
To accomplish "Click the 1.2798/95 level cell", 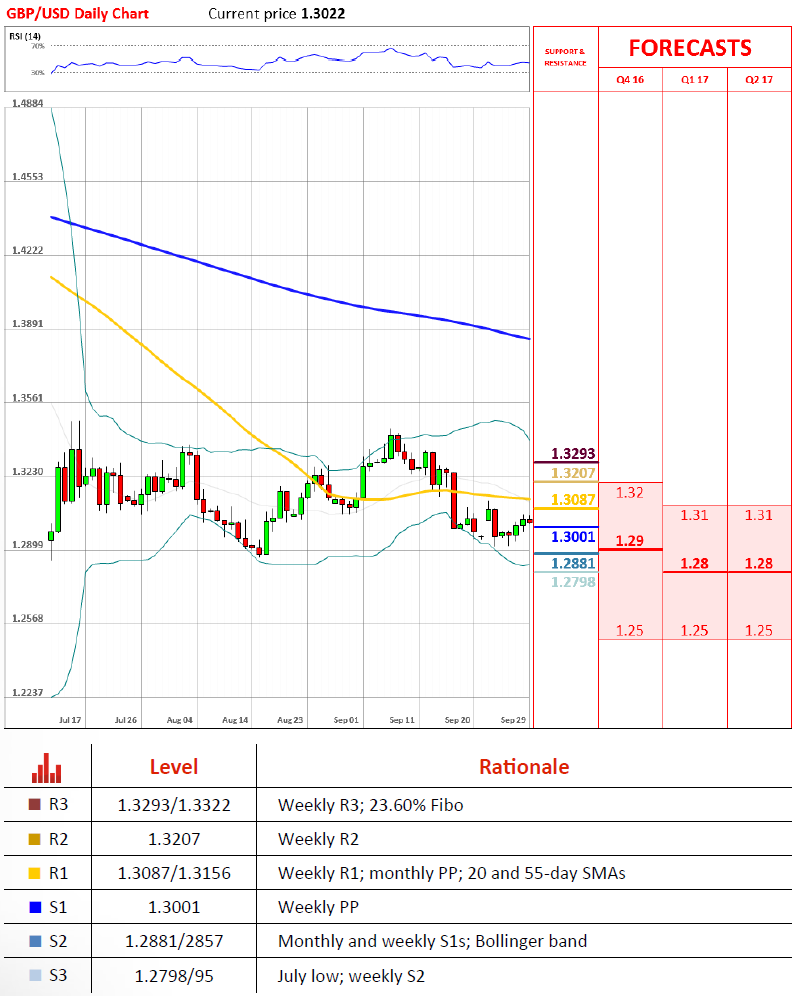I will pyautogui.click(x=174, y=976).
